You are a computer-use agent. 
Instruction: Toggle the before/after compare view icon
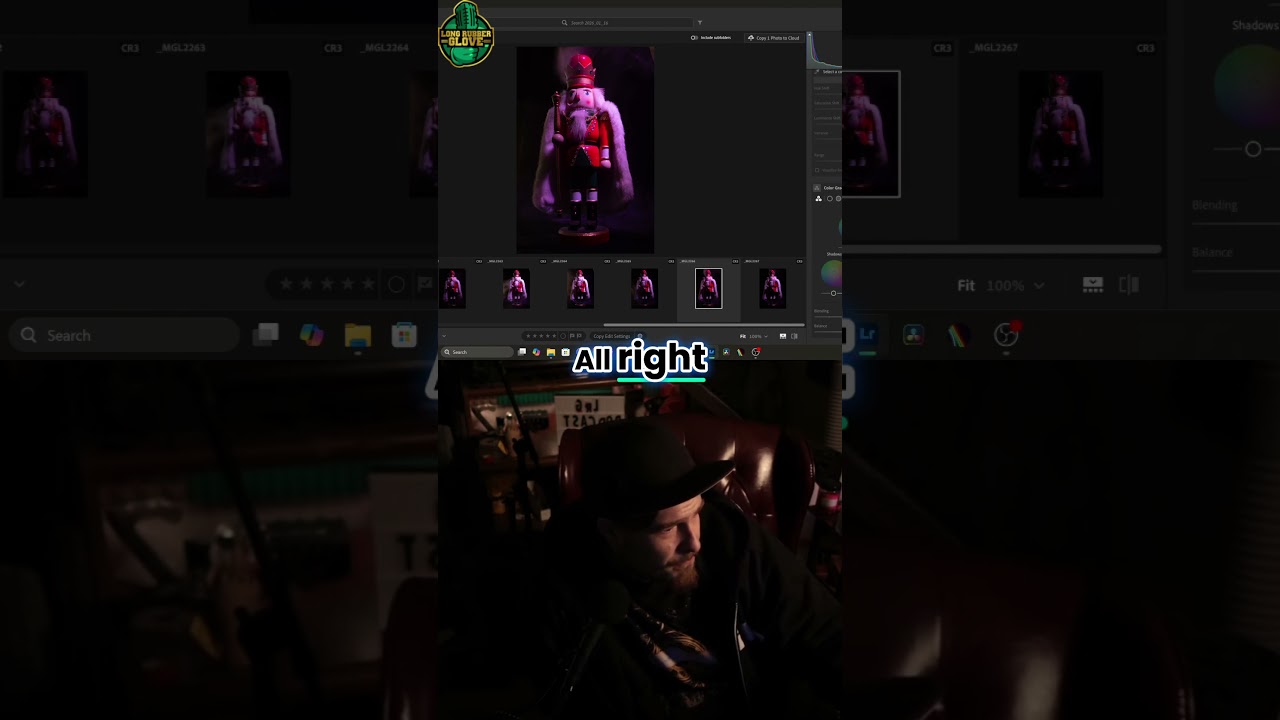tap(794, 336)
